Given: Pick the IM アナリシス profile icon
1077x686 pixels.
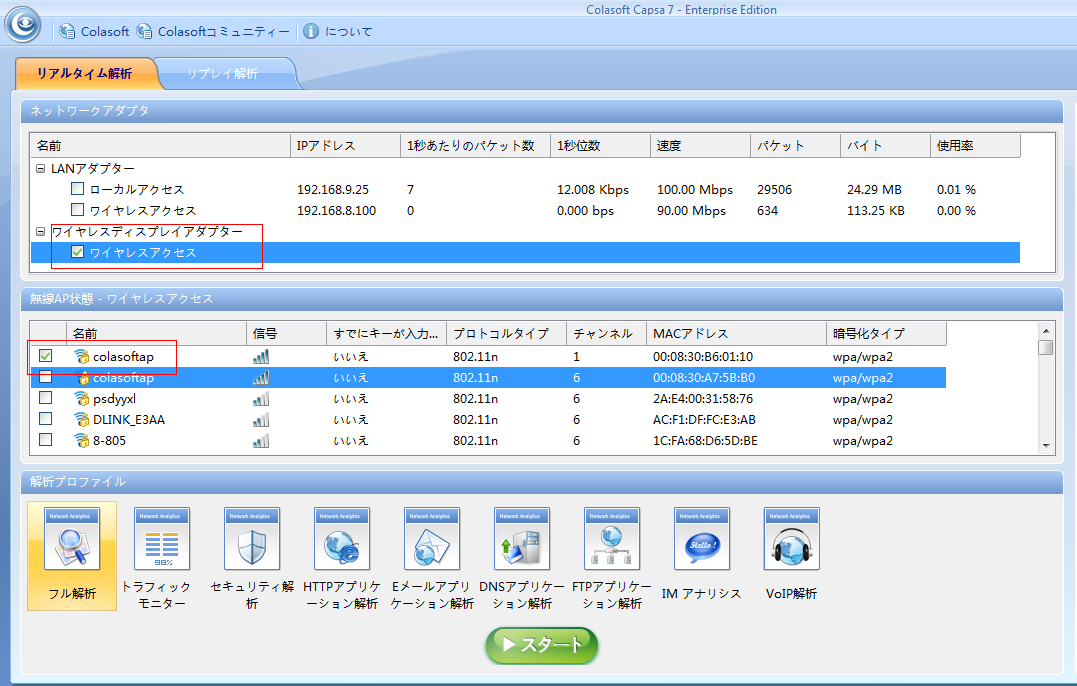Looking at the screenshot, I should point(701,539).
